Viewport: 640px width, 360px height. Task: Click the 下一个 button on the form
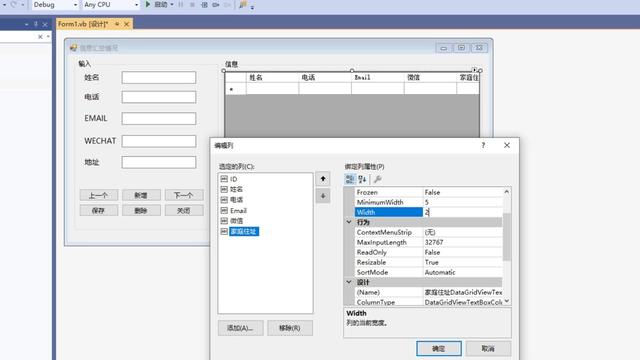tap(184, 195)
